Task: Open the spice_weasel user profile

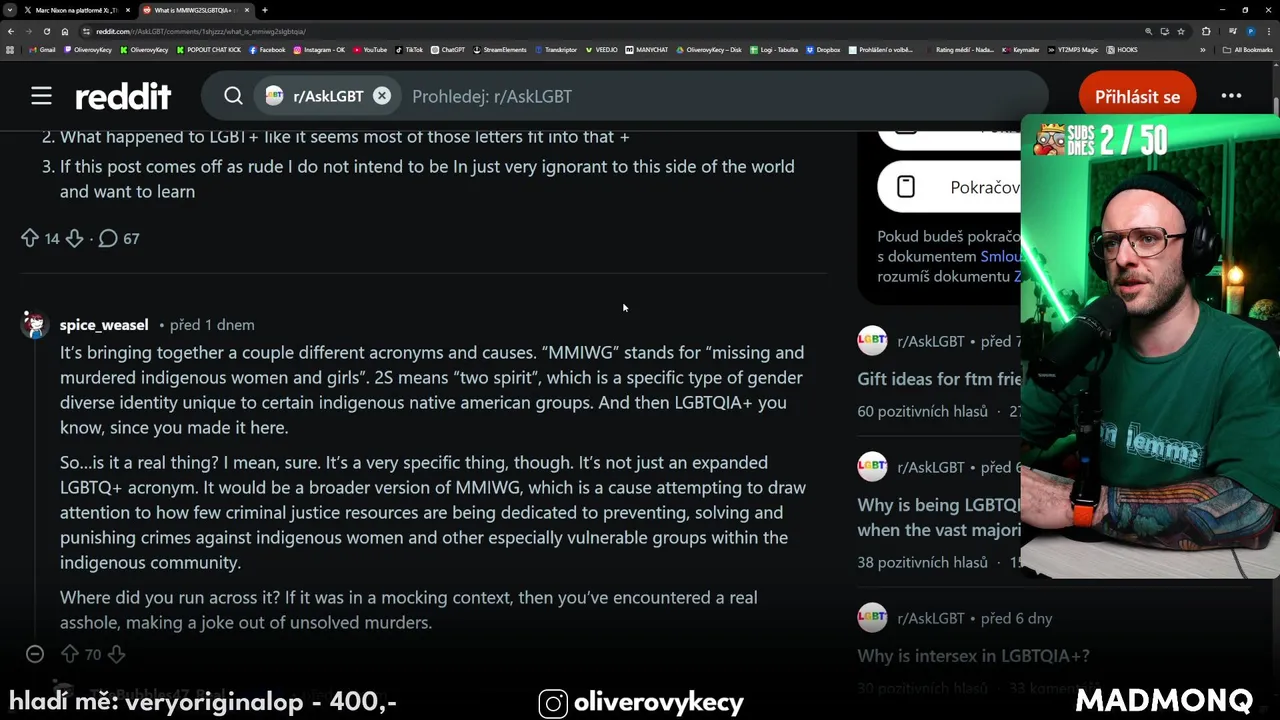Action: coord(104,325)
